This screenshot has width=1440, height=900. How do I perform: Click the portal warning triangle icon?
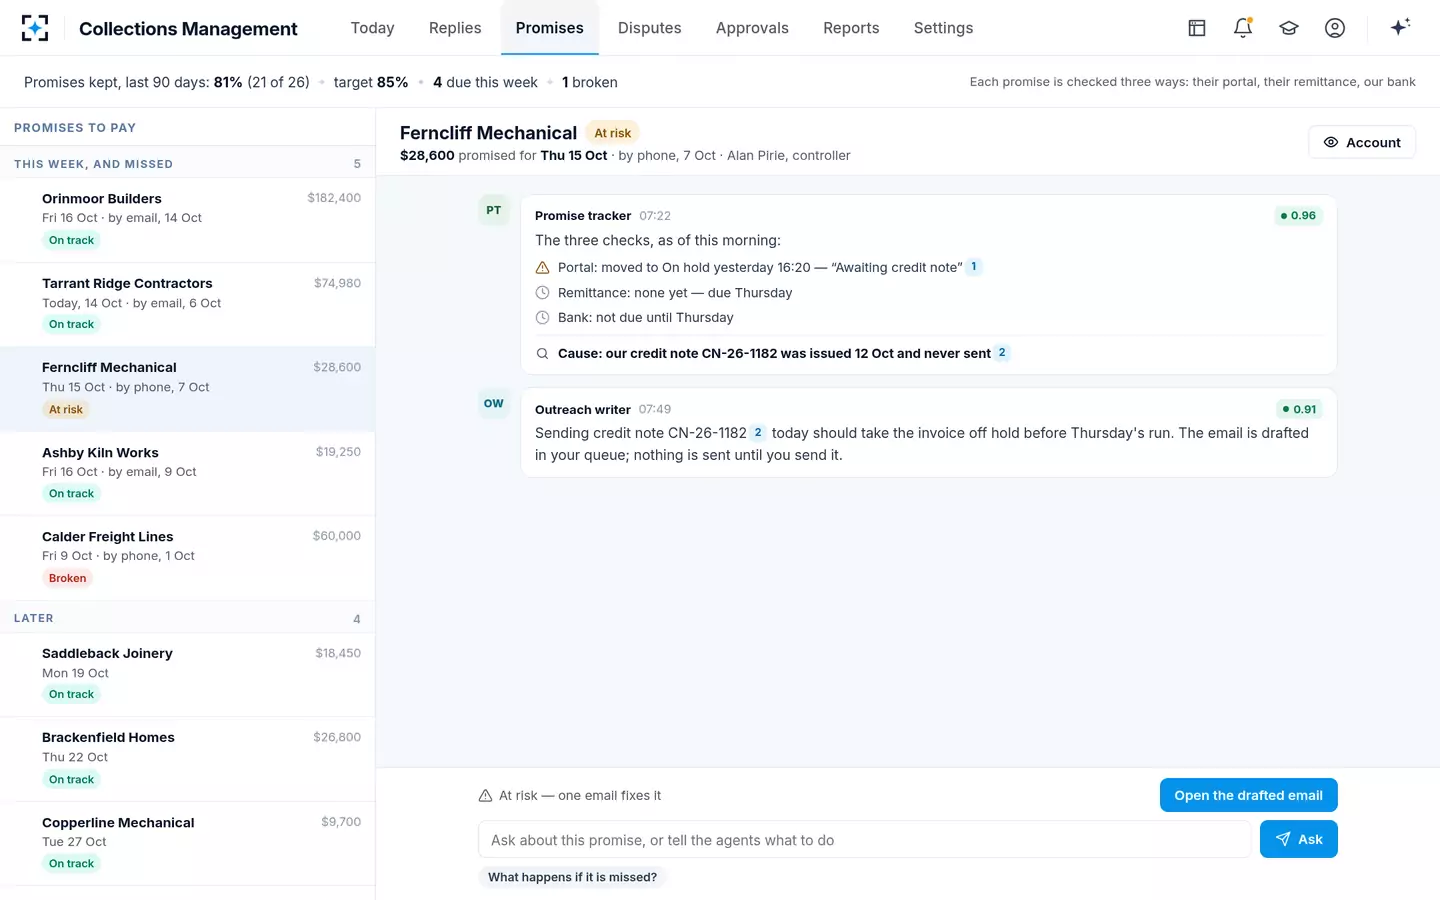(x=542, y=267)
